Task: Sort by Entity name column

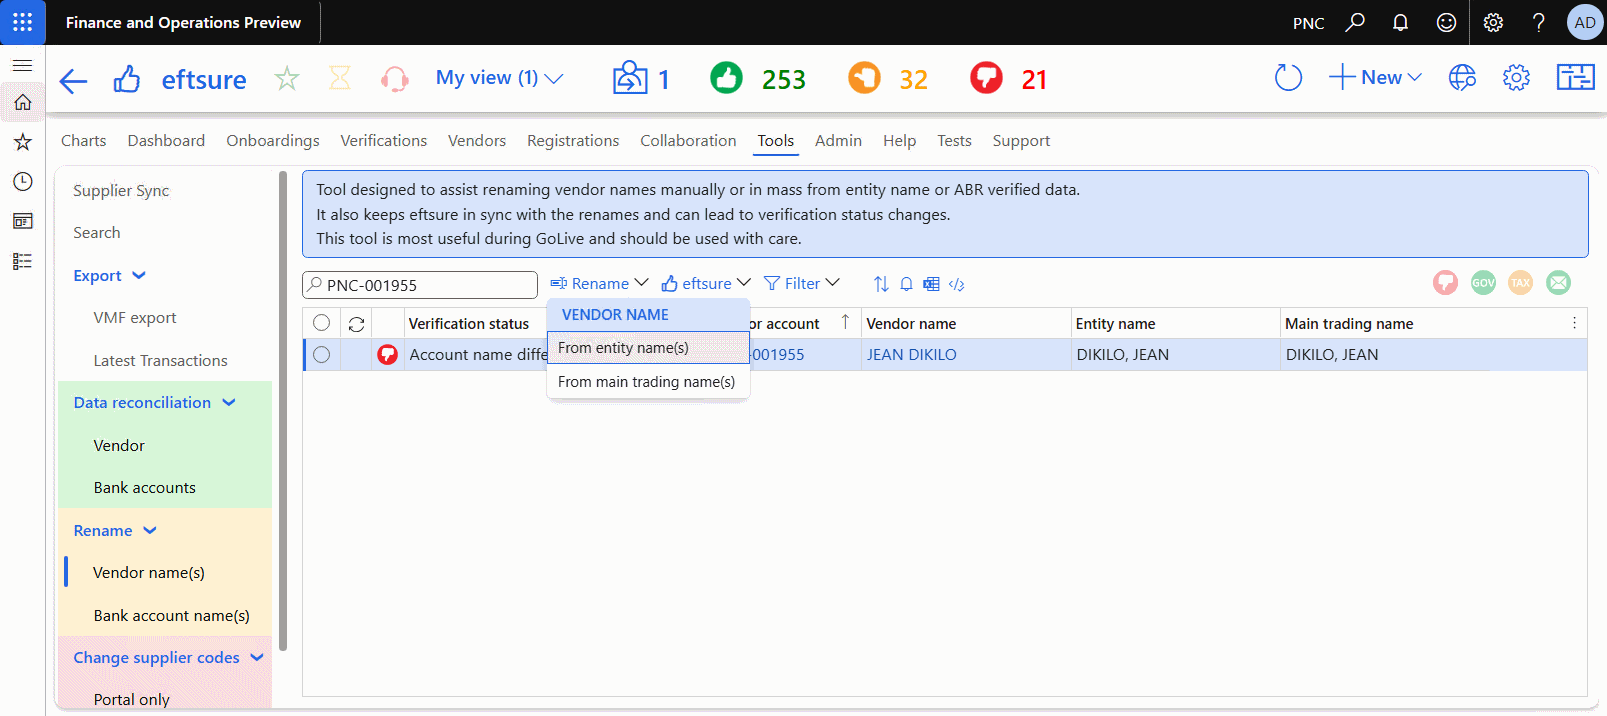Action: click(x=1115, y=324)
